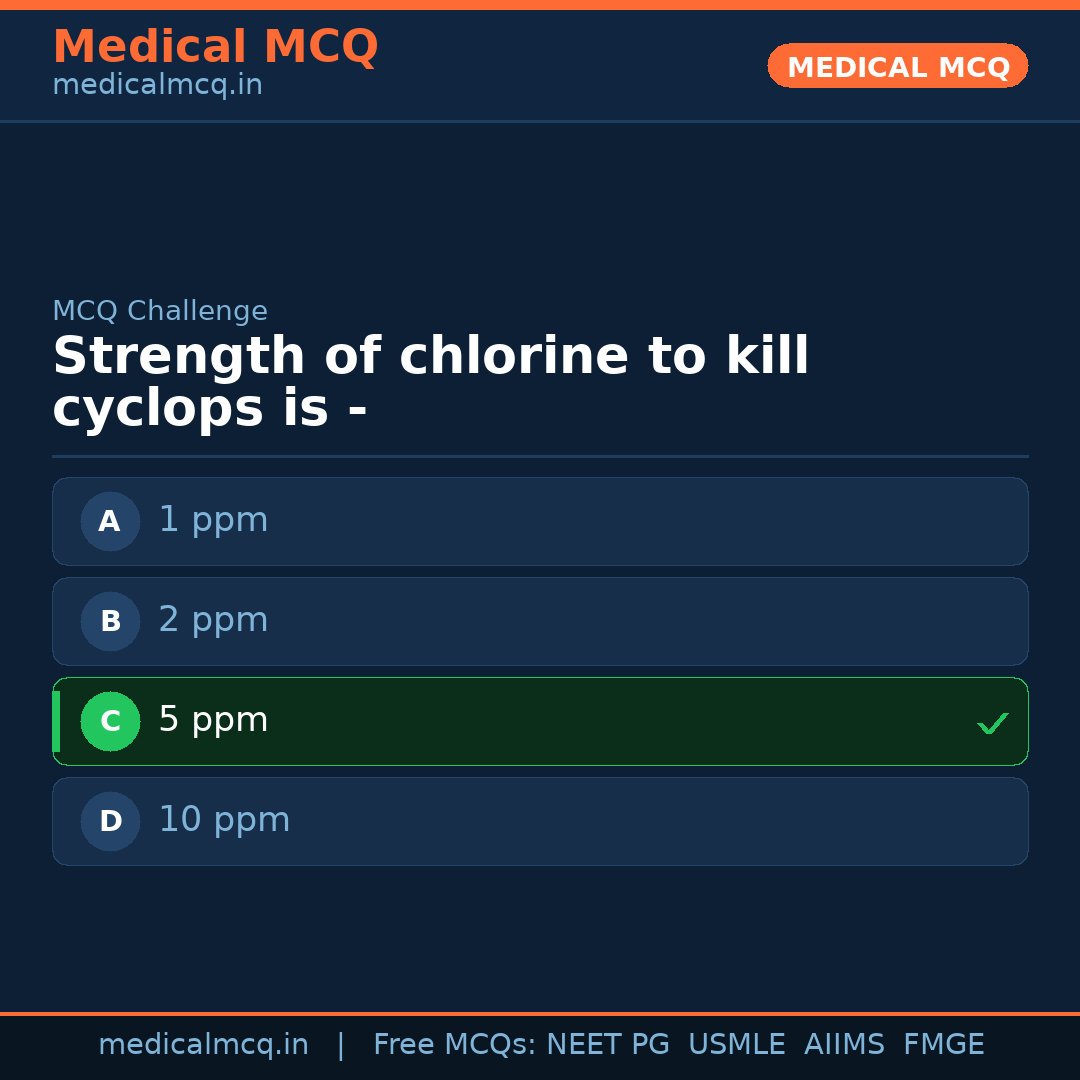This screenshot has width=1080, height=1080.
Task: Click the green circled letter C icon
Action: (110, 721)
